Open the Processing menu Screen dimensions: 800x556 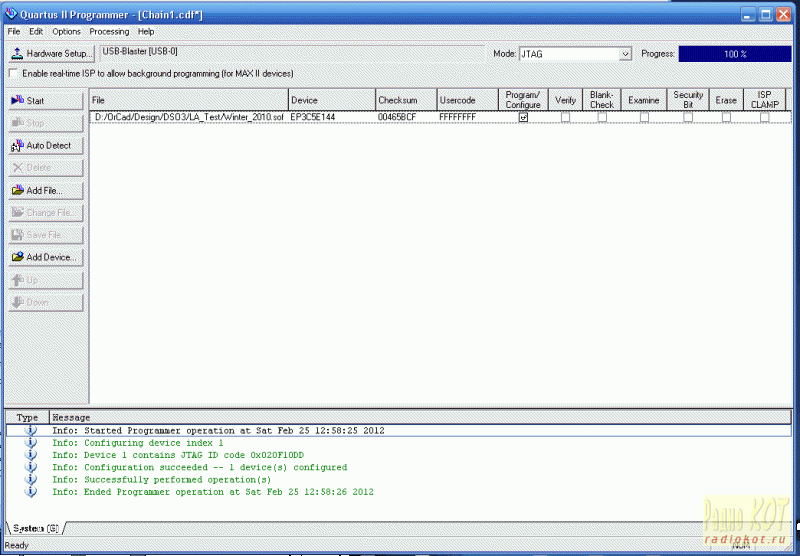(x=109, y=32)
